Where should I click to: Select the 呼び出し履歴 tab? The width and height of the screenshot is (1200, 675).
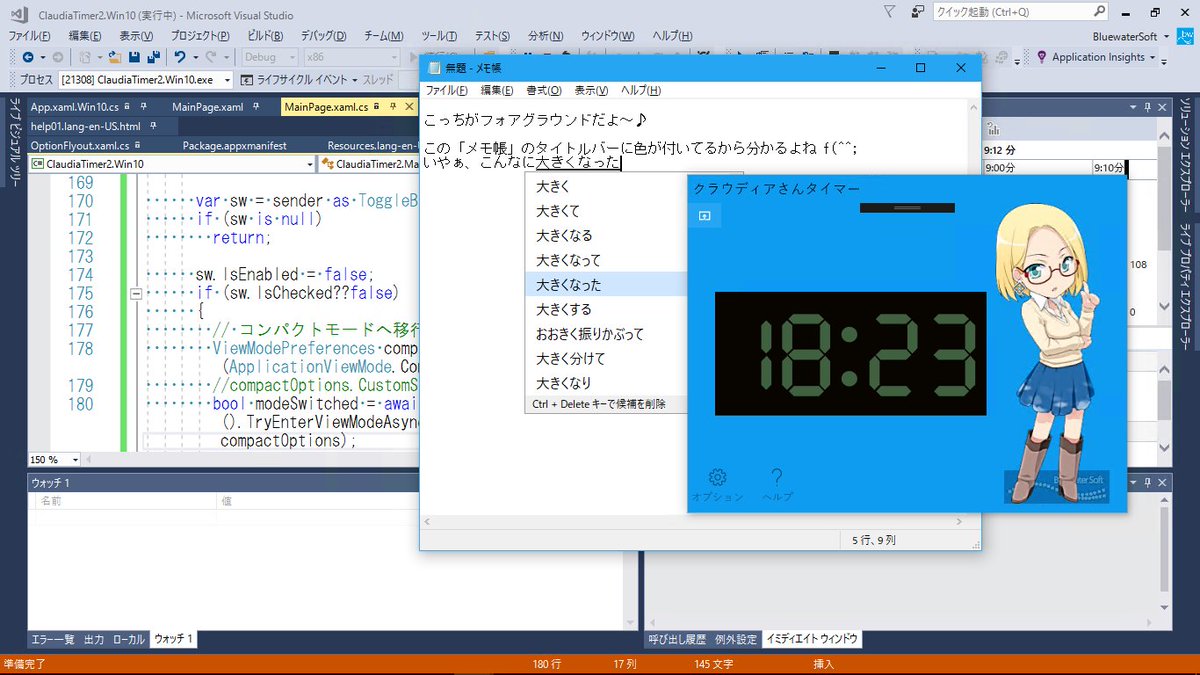676,639
